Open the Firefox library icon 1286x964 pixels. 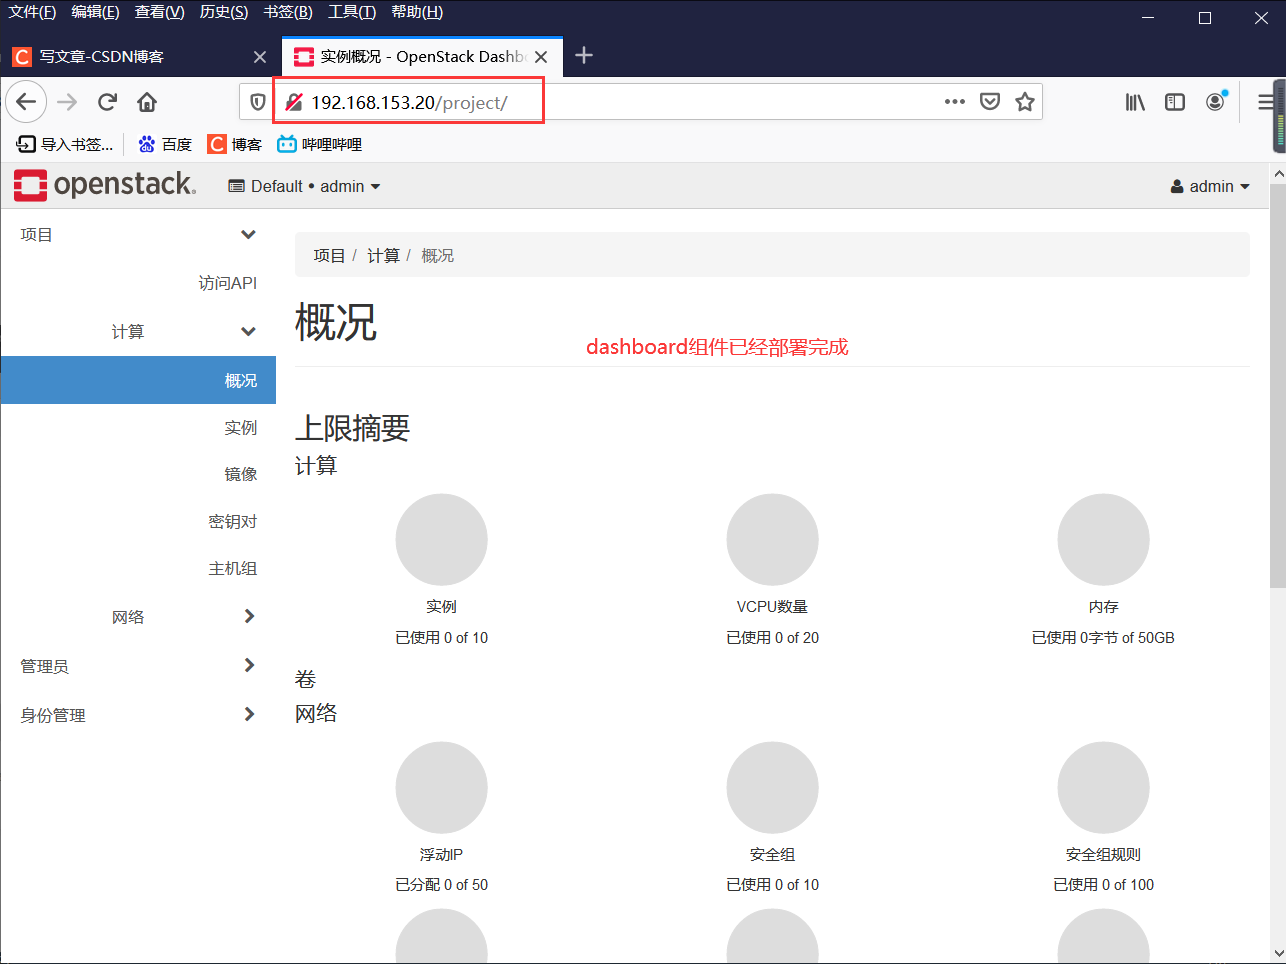tap(1135, 101)
